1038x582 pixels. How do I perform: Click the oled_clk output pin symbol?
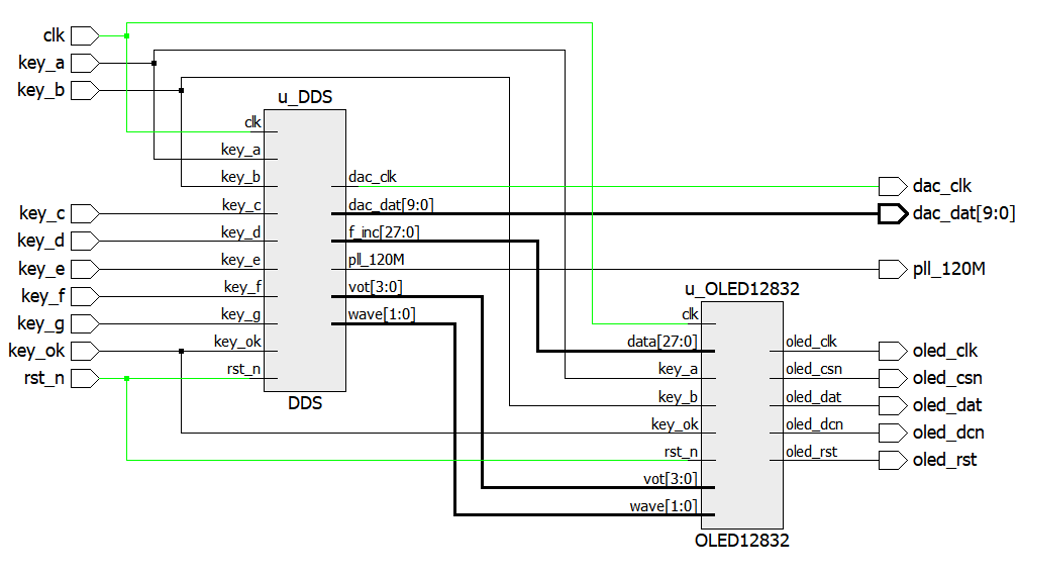pos(892,351)
